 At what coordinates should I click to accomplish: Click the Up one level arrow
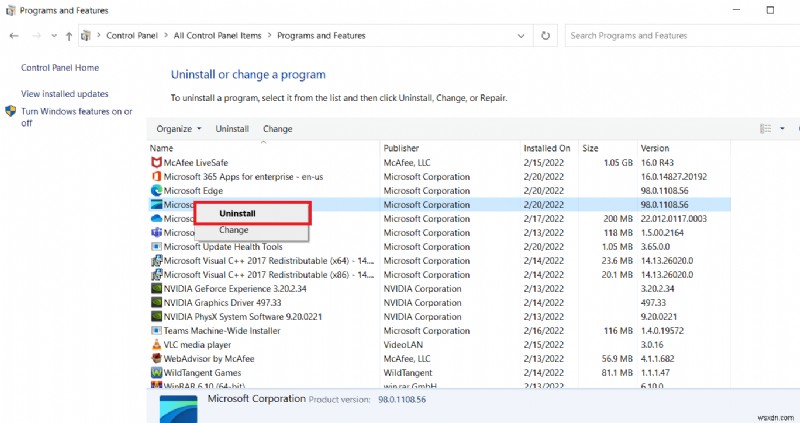click(69, 36)
